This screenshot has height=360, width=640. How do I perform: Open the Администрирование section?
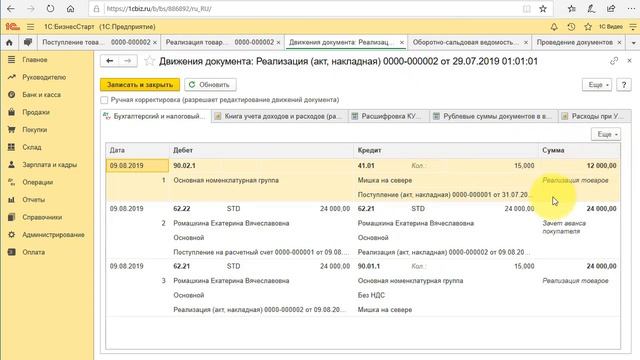[53, 235]
